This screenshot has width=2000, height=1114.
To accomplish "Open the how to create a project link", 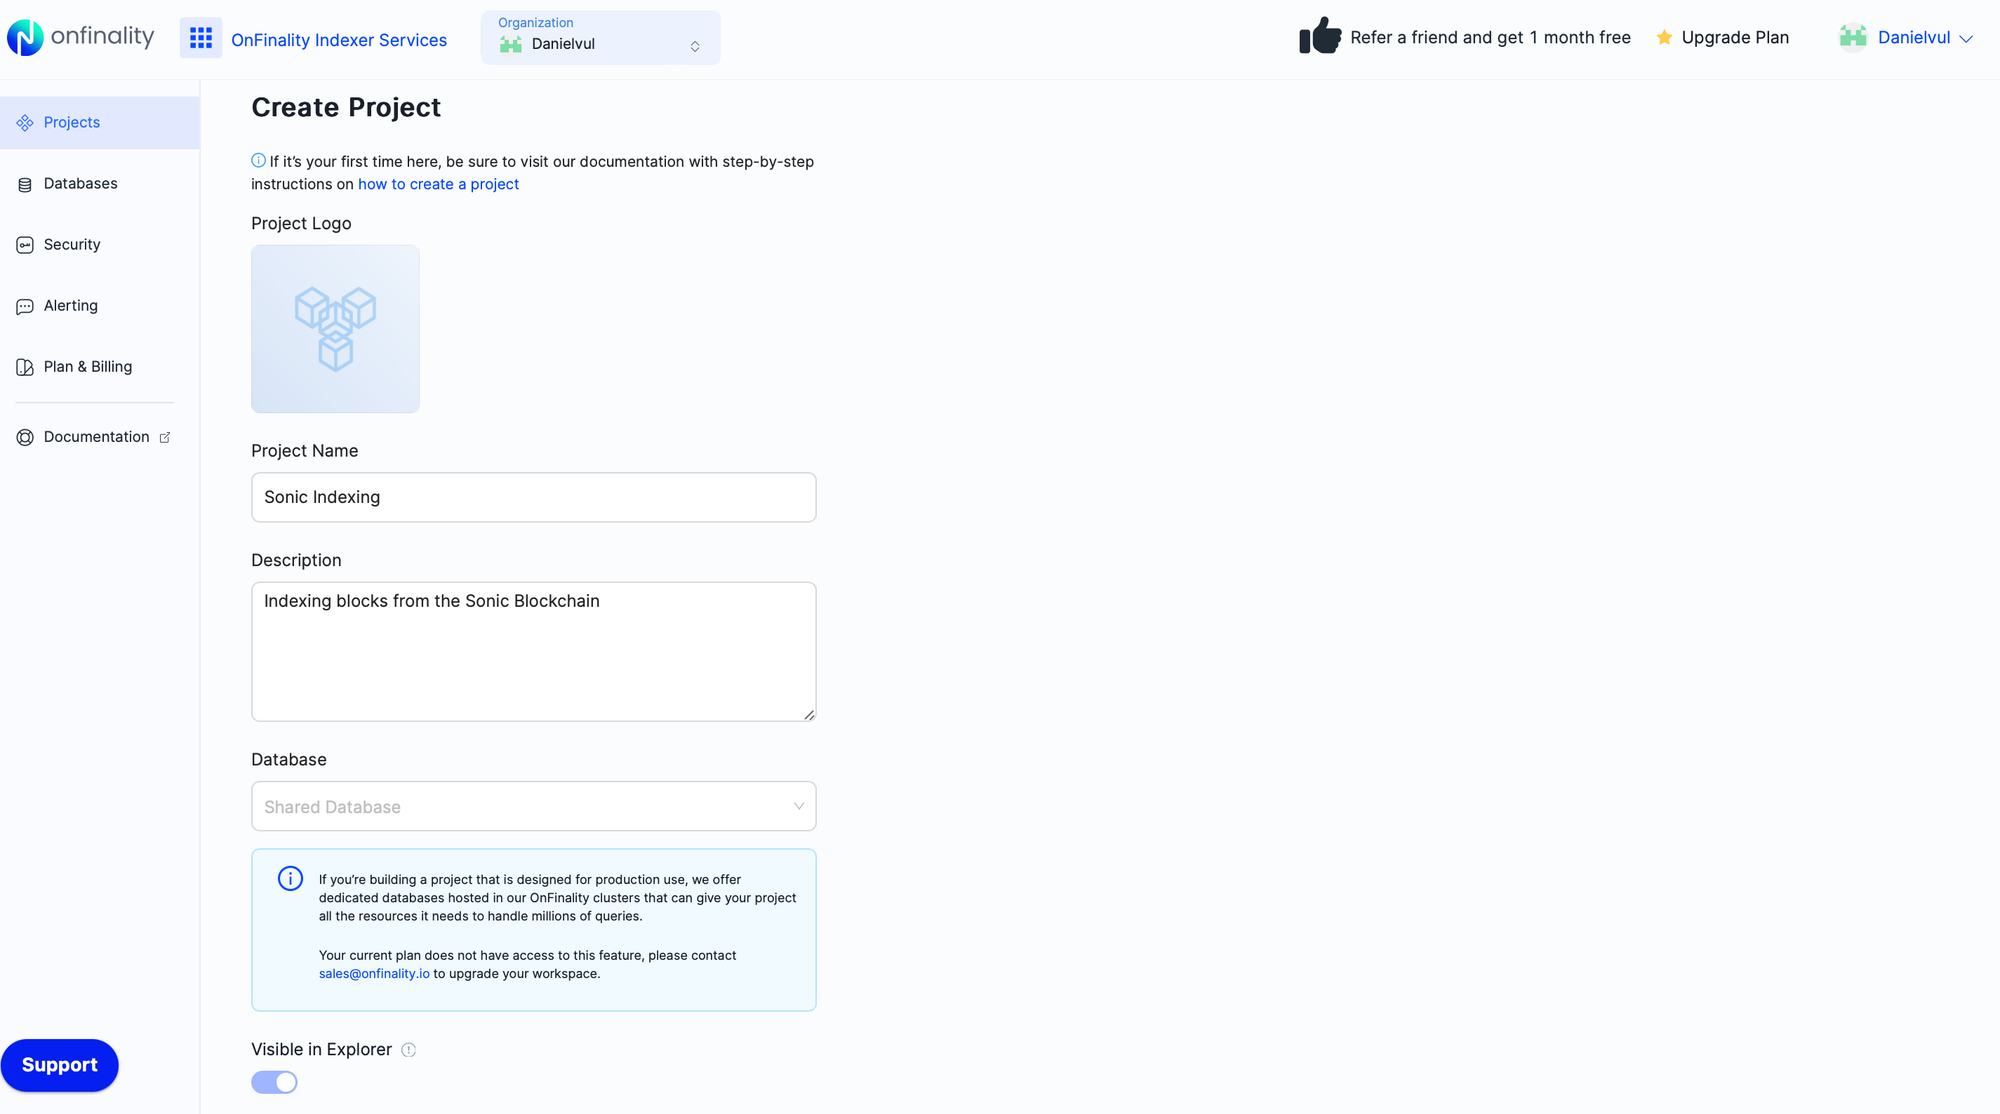I will (x=438, y=184).
